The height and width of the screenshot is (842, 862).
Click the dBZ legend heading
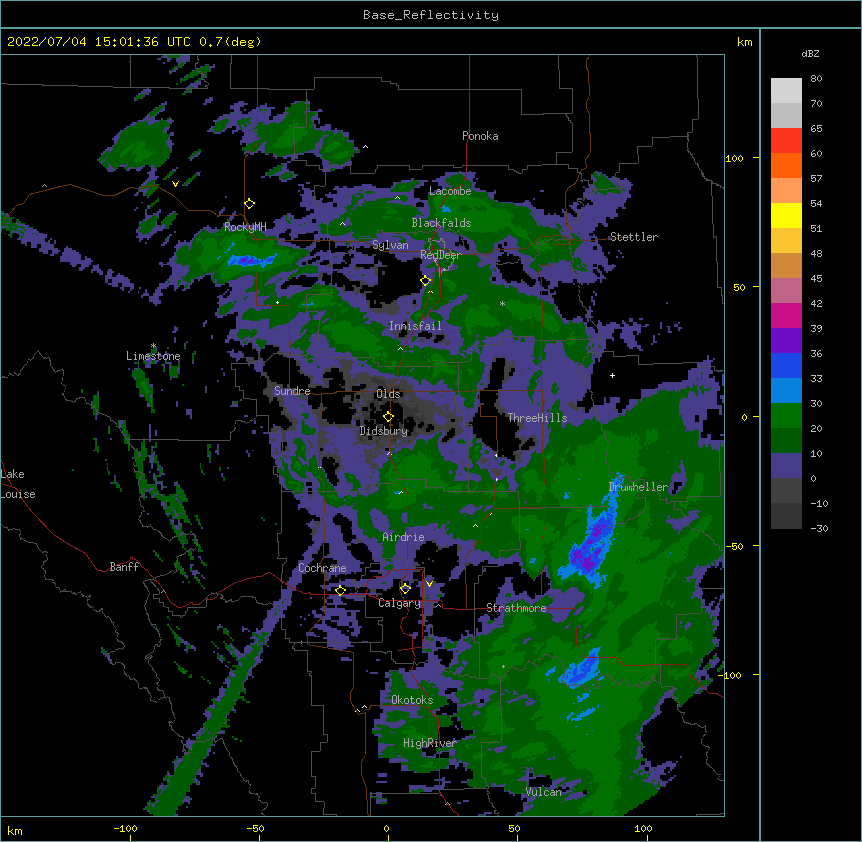pyautogui.click(x=810, y=53)
